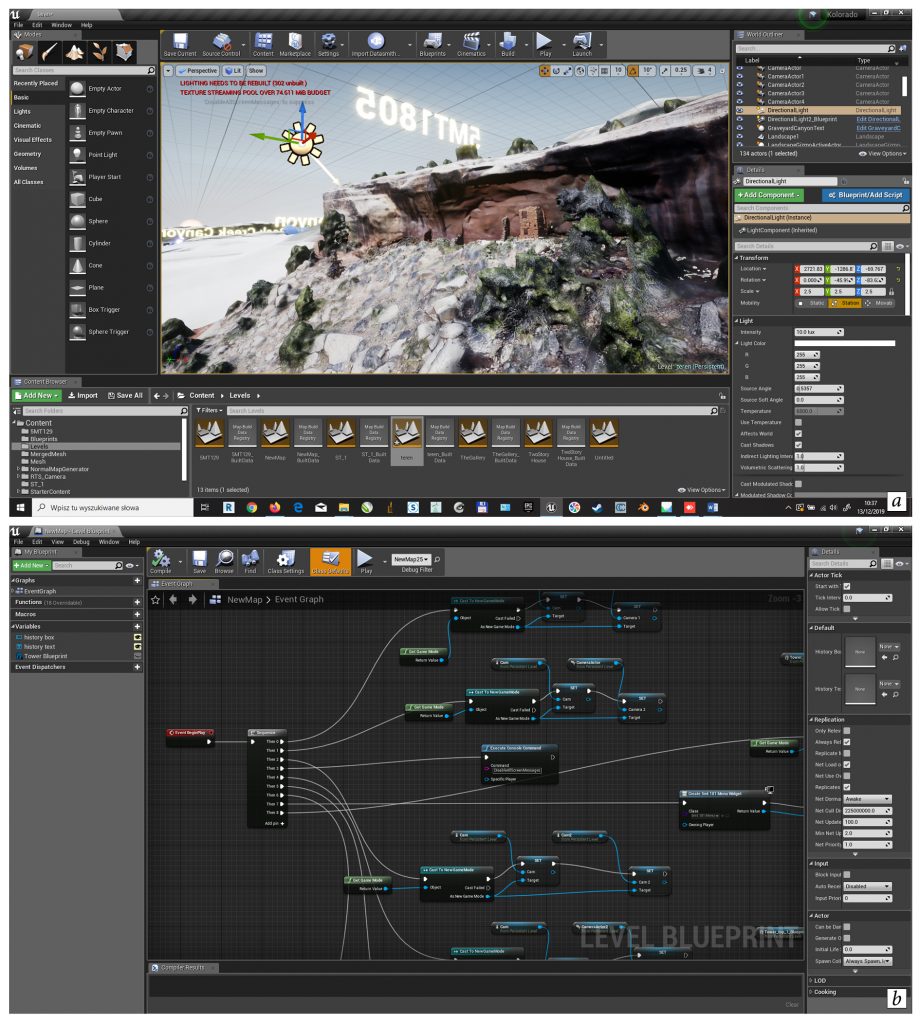Click Browse in the Level Blueprint toolbar
Image resolution: width=920 pixels, height=1024 pixels.
point(224,562)
